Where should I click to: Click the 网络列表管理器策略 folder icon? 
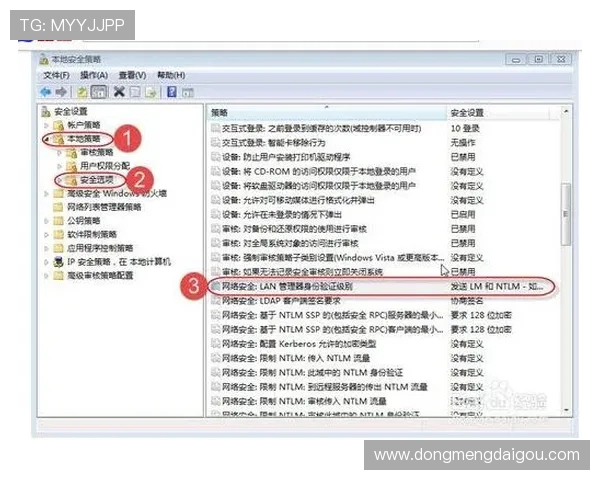pos(59,207)
